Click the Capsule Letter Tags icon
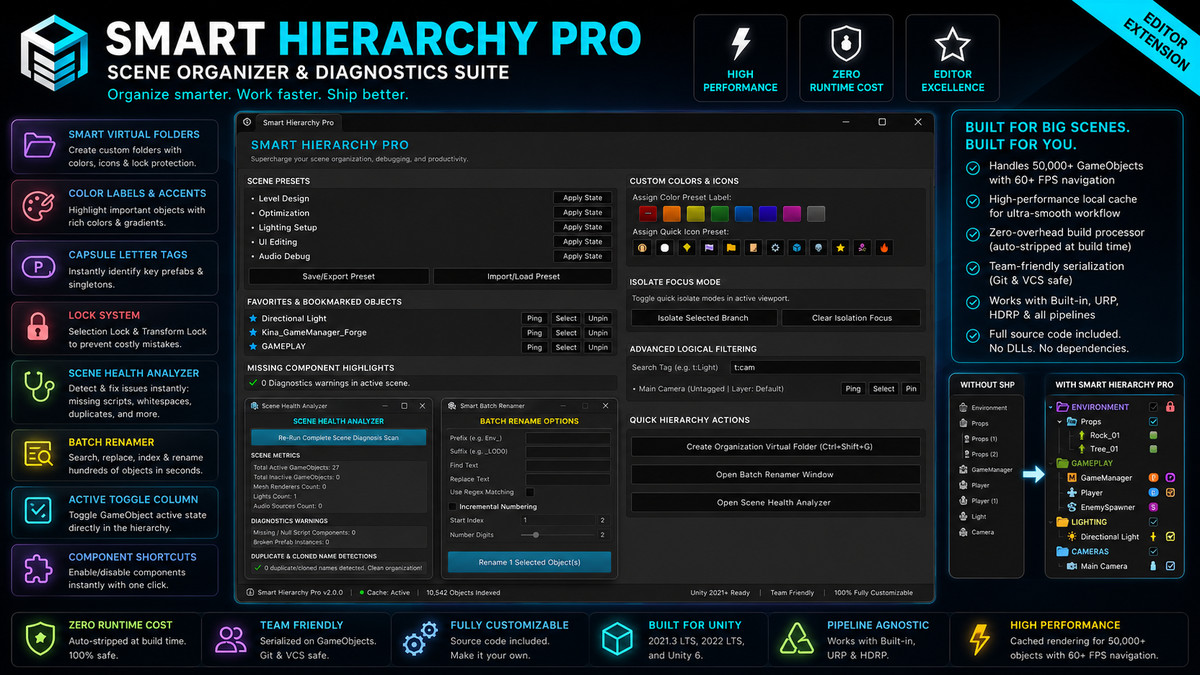This screenshot has height=675, width=1200. pos(39,268)
